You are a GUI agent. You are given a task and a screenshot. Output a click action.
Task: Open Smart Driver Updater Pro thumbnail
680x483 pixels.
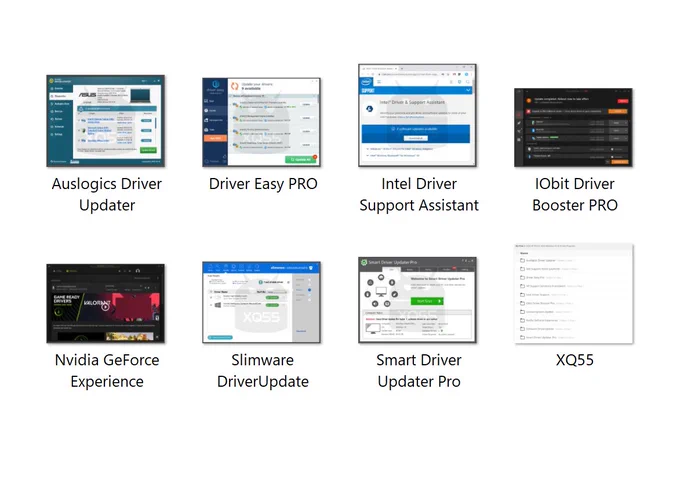[417, 300]
